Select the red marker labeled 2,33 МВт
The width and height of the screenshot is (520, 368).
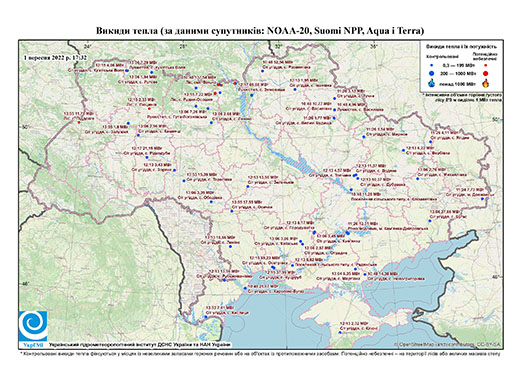149,108
